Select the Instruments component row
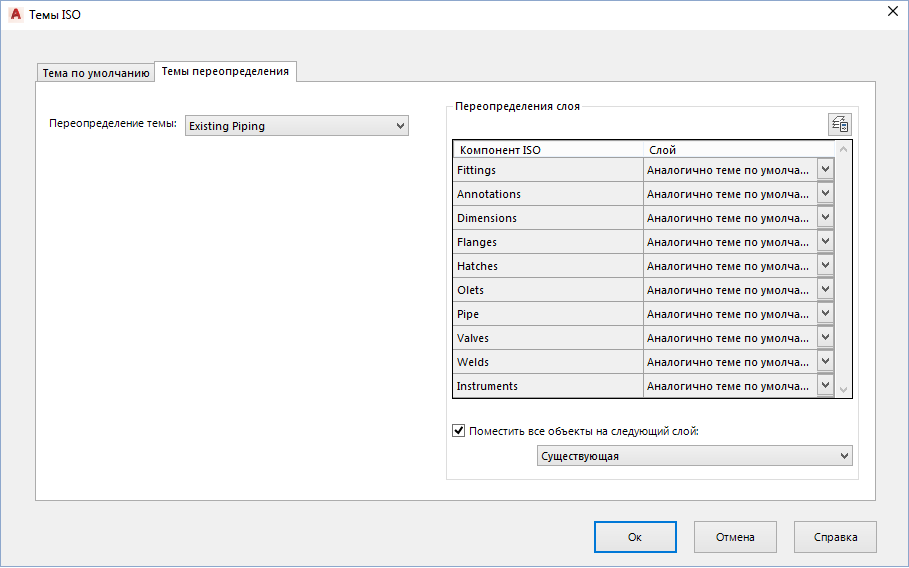The width and height of the screenshot is (909, 568). [x=548, y=386]
